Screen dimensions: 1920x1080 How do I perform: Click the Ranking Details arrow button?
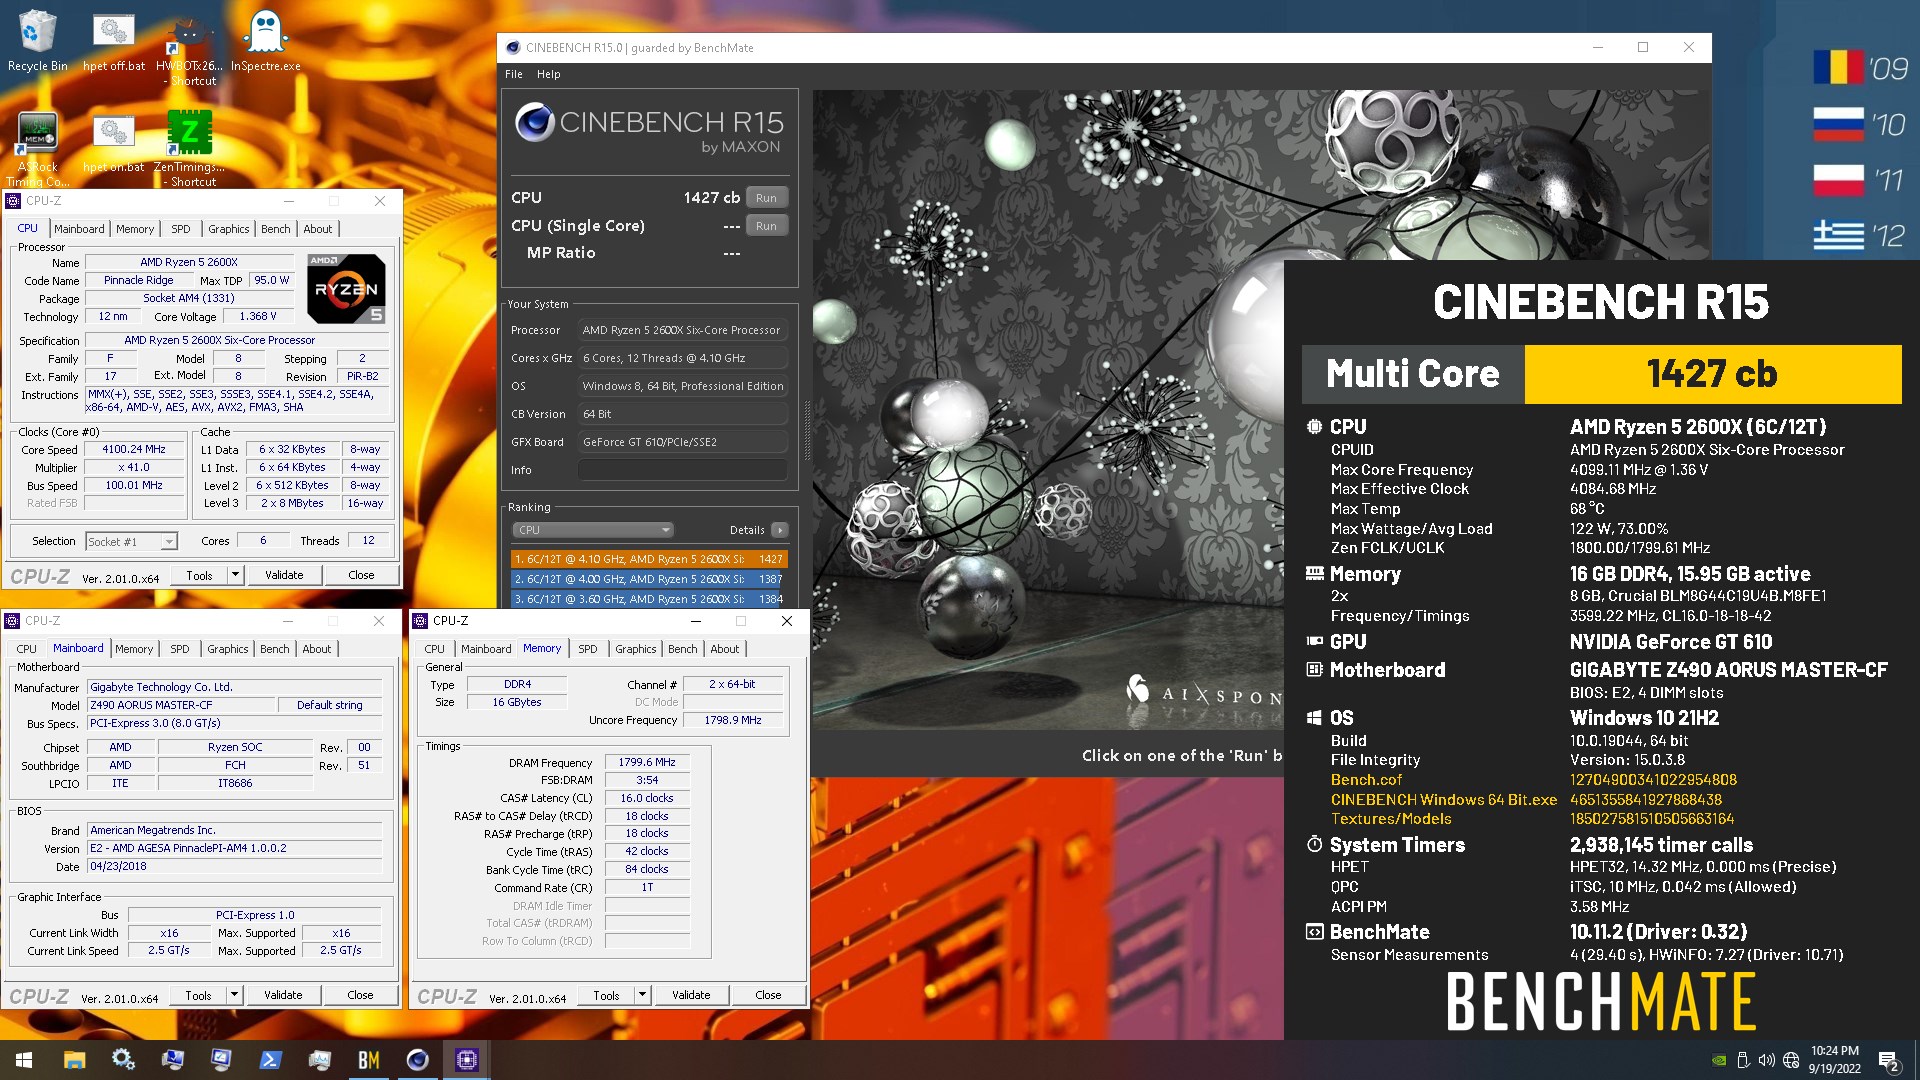click(x=780, y=530)
